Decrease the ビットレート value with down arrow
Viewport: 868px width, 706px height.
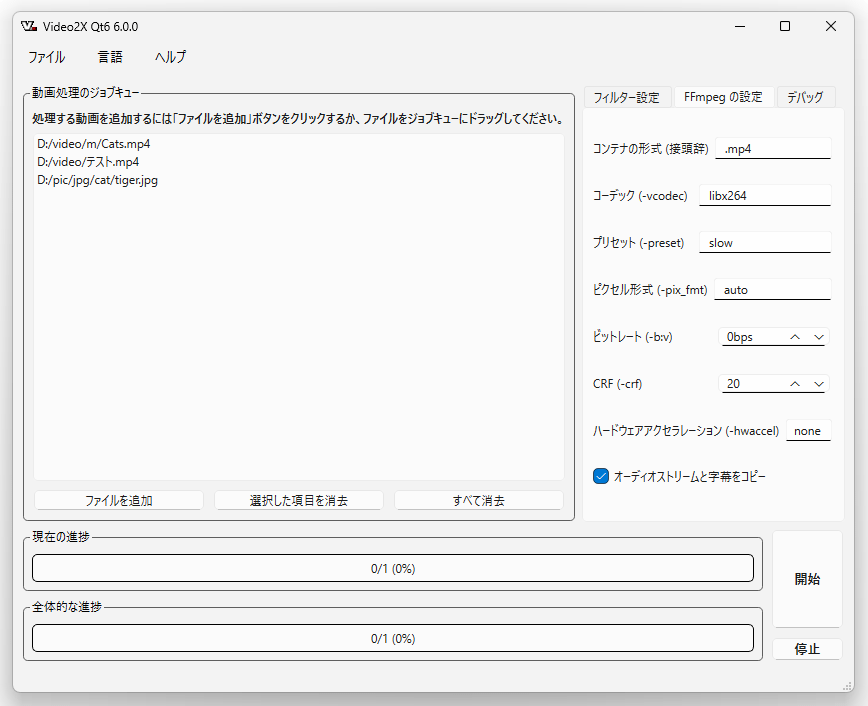pyautogui.click(x=819, y=337)
